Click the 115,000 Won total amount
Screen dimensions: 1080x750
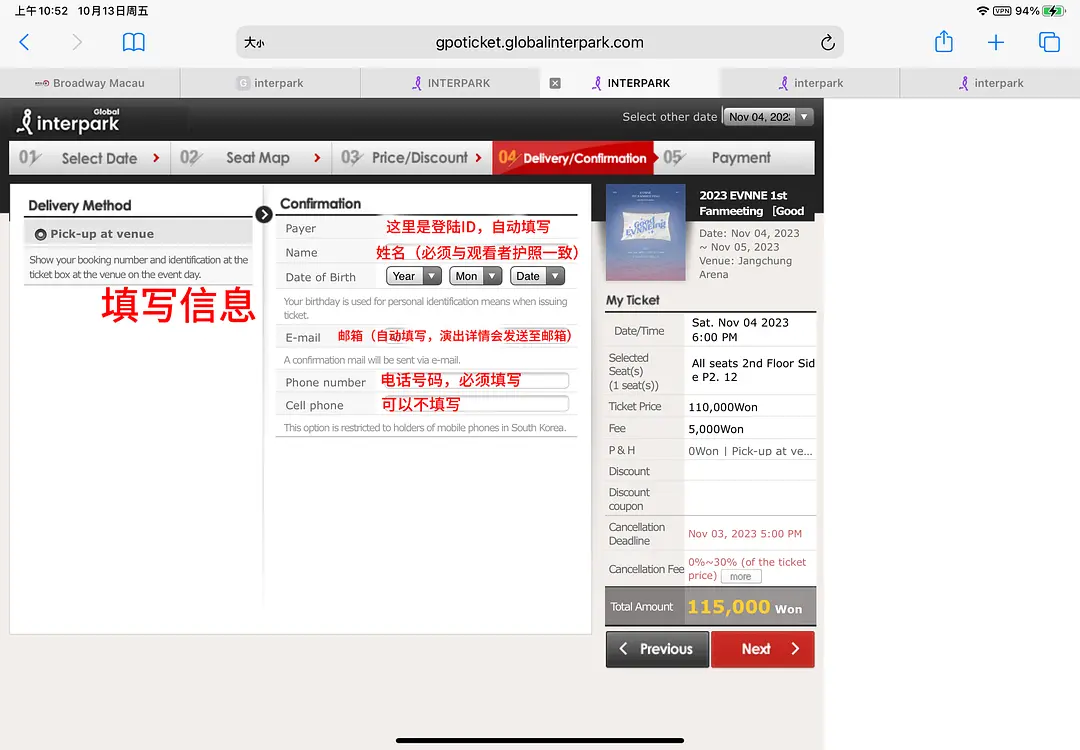point(745,607)
